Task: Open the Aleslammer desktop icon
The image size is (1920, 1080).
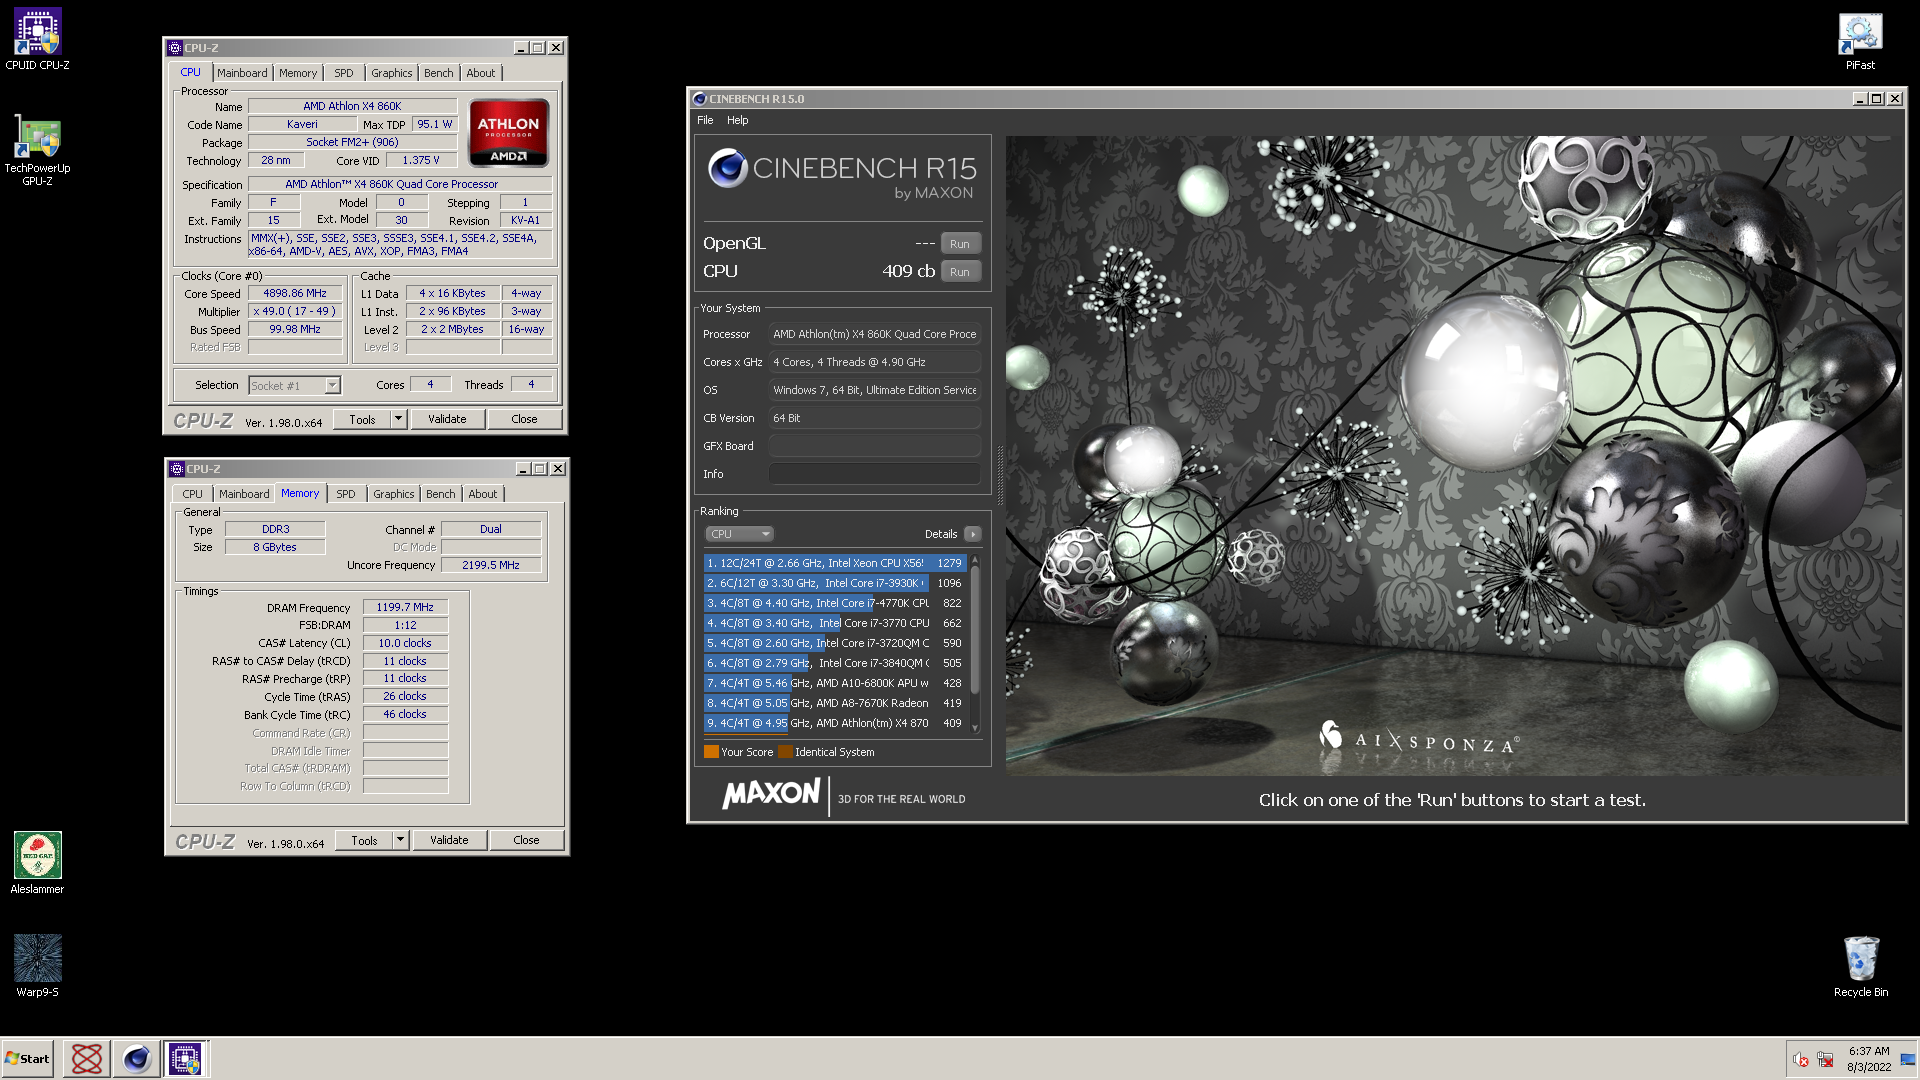Action: pyautogui.click(x=37, y=863)
